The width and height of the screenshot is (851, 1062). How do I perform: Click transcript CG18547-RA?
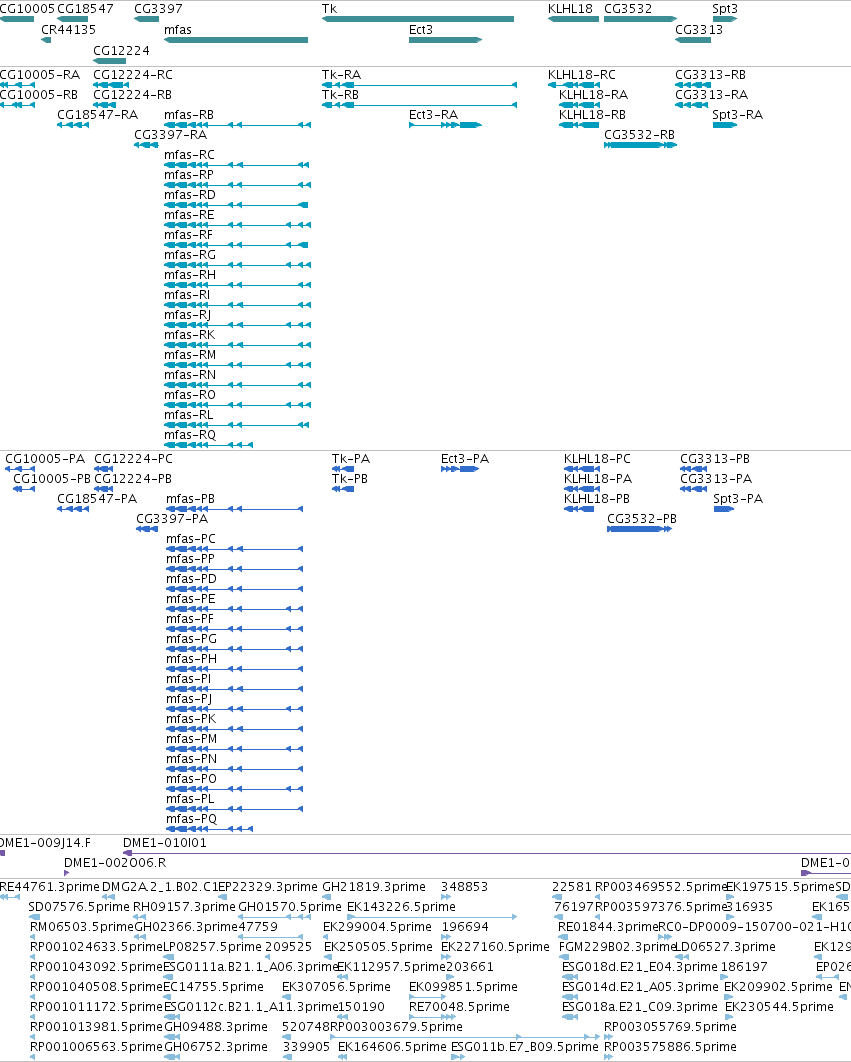coord(98,115)
